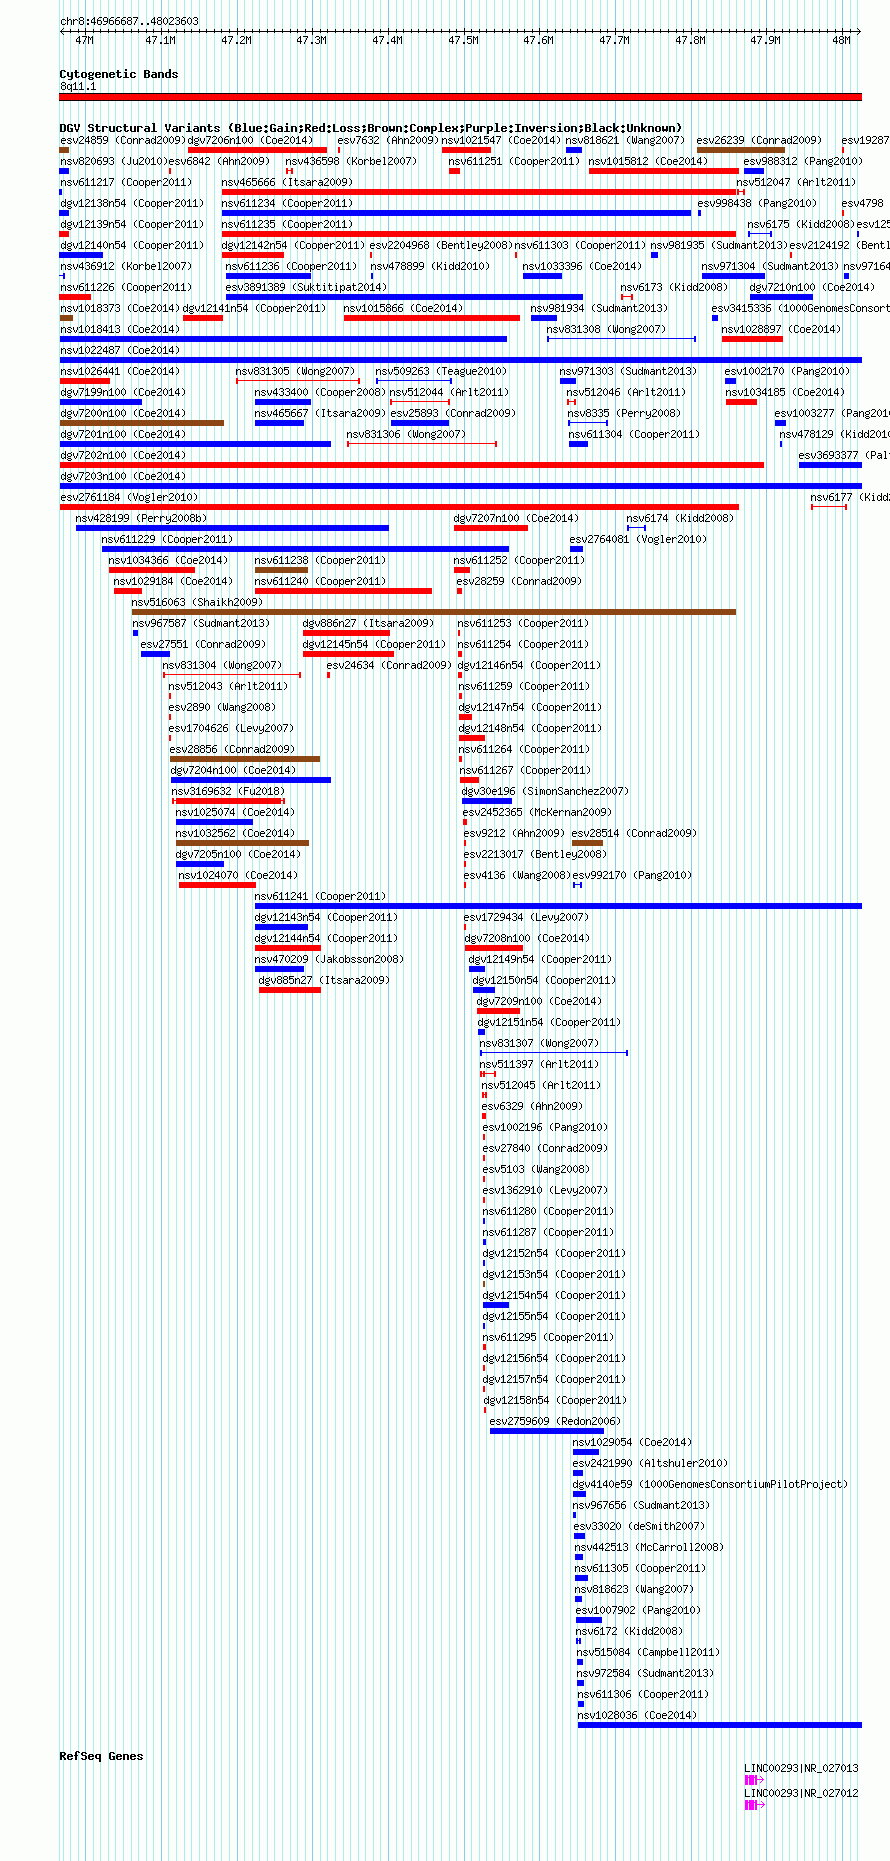890x1861 pixels.
Task: Click variant nsv831305 (Wong2007) label
Action: pos(295,371)
